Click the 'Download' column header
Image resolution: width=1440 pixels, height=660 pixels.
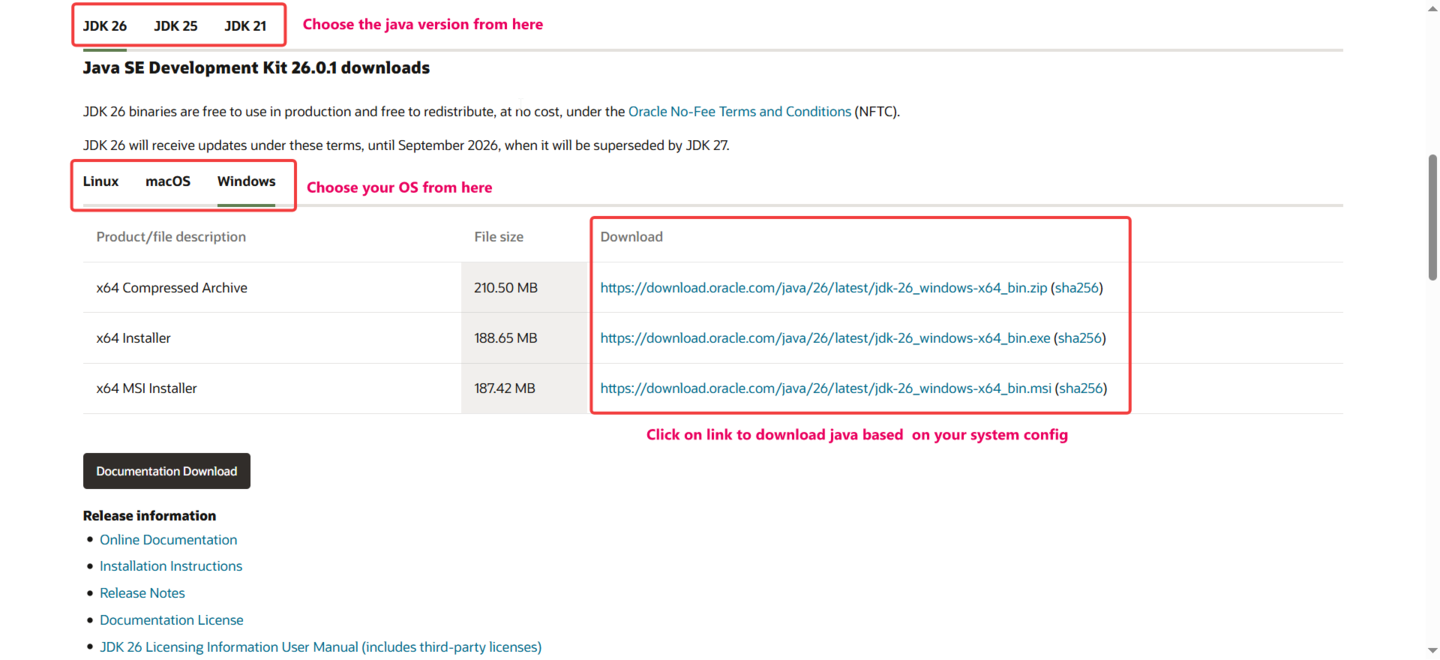pyautogui.click(x=631, y=237)
